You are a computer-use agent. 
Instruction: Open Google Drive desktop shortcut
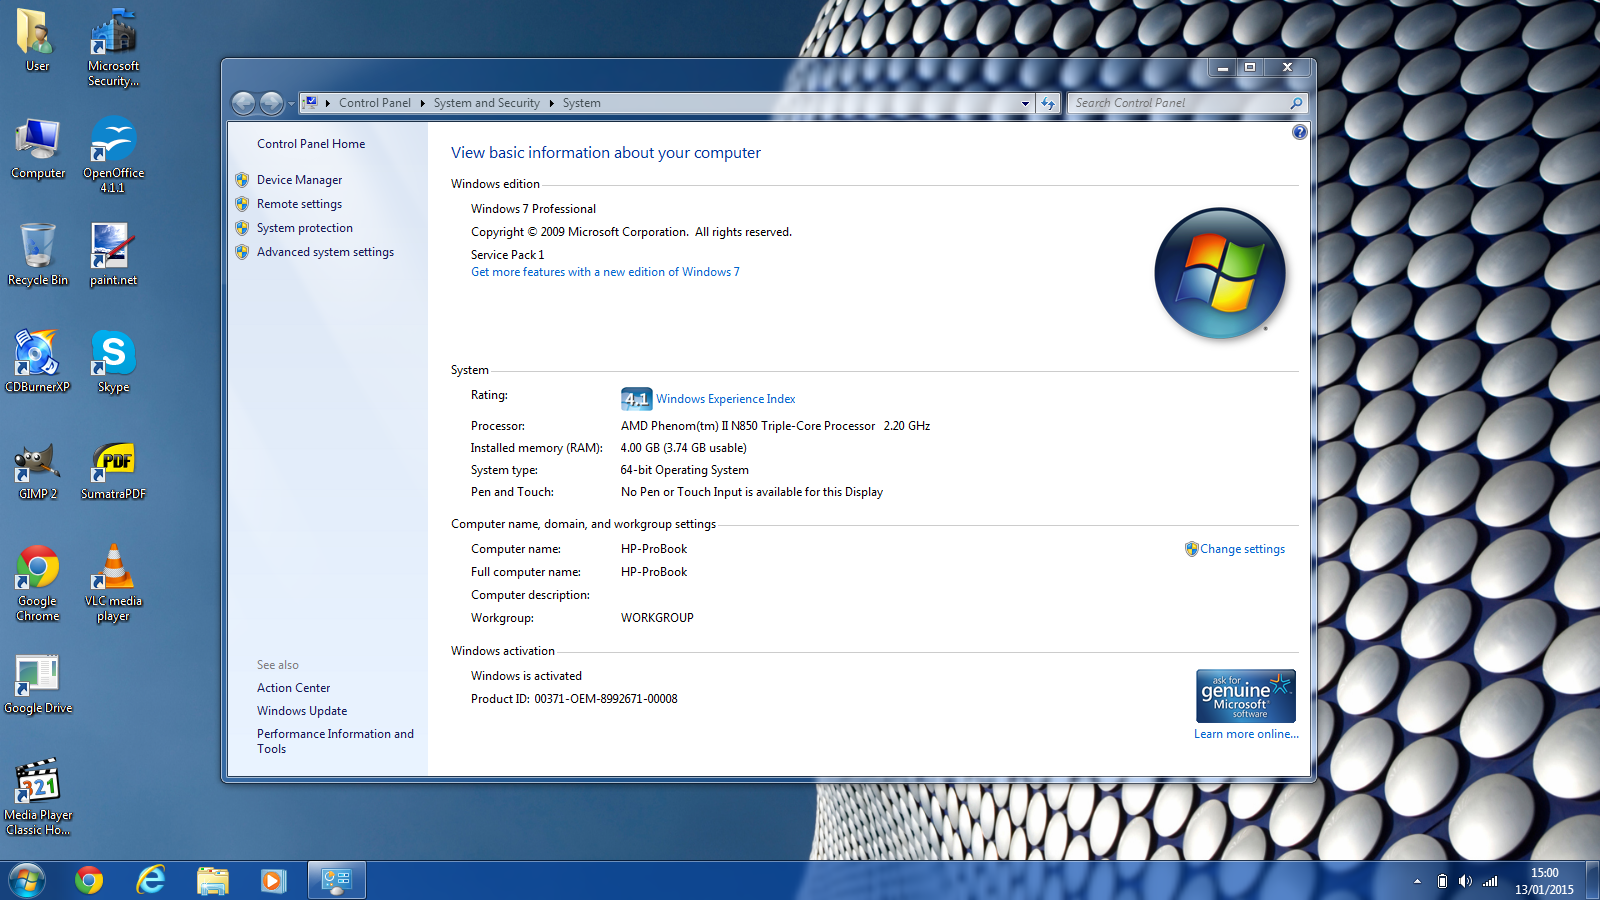[x=38, y=684]
